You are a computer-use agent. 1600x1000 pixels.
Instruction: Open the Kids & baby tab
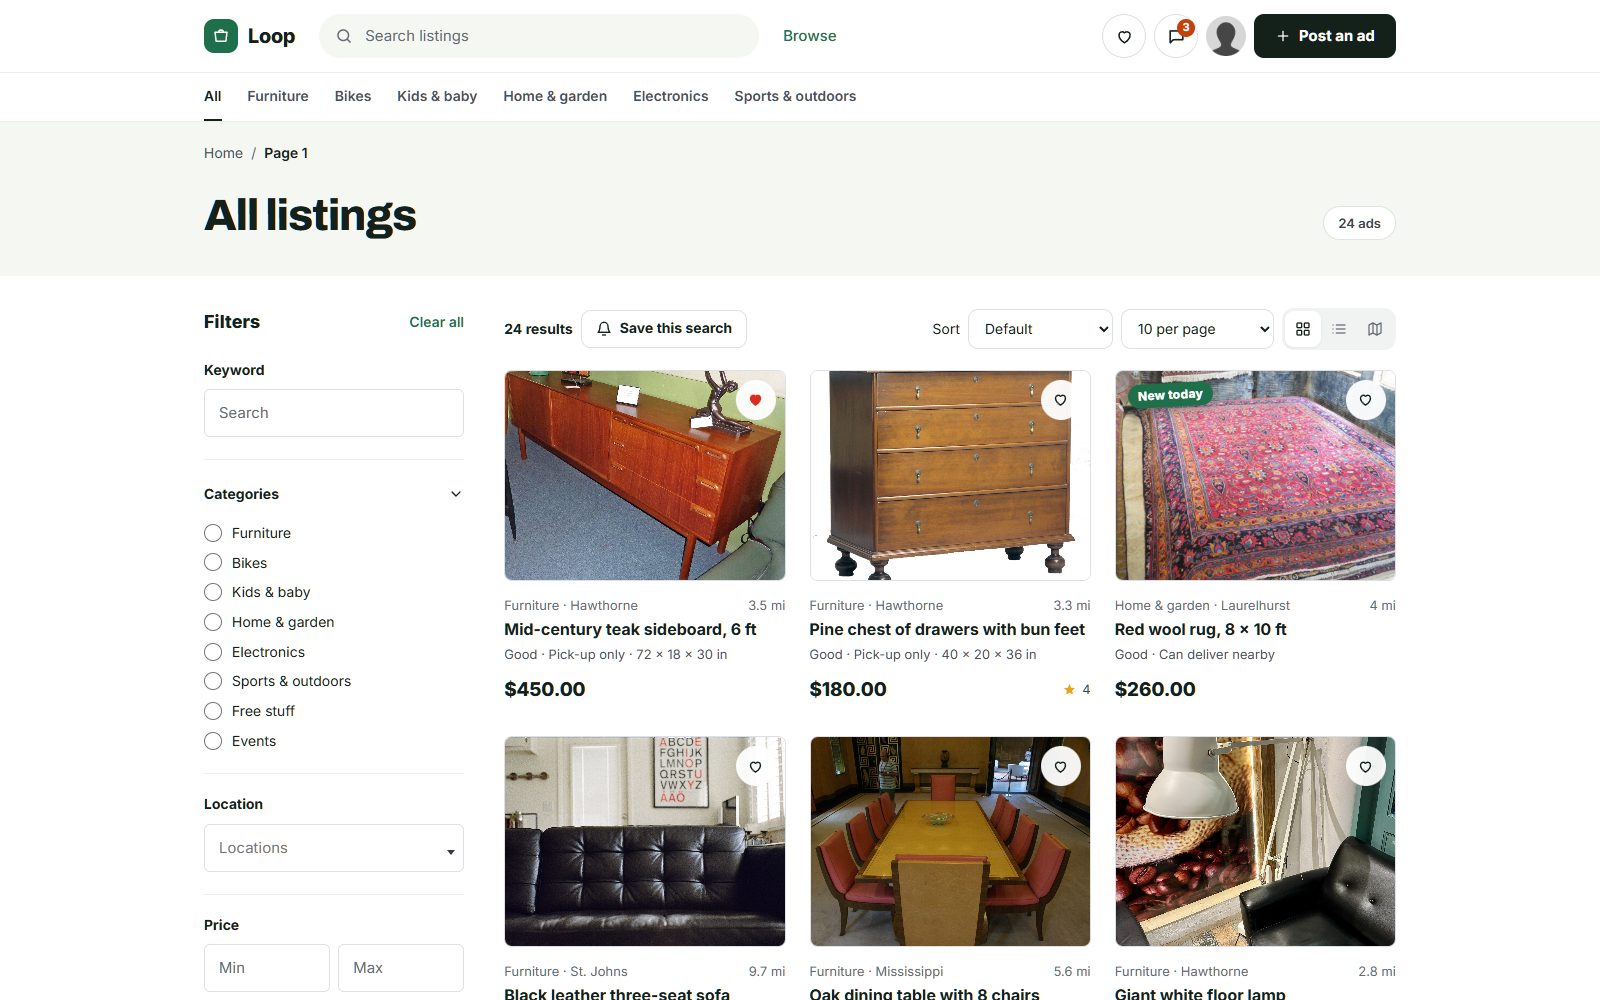pyautogui.click(x=437, y=96)
